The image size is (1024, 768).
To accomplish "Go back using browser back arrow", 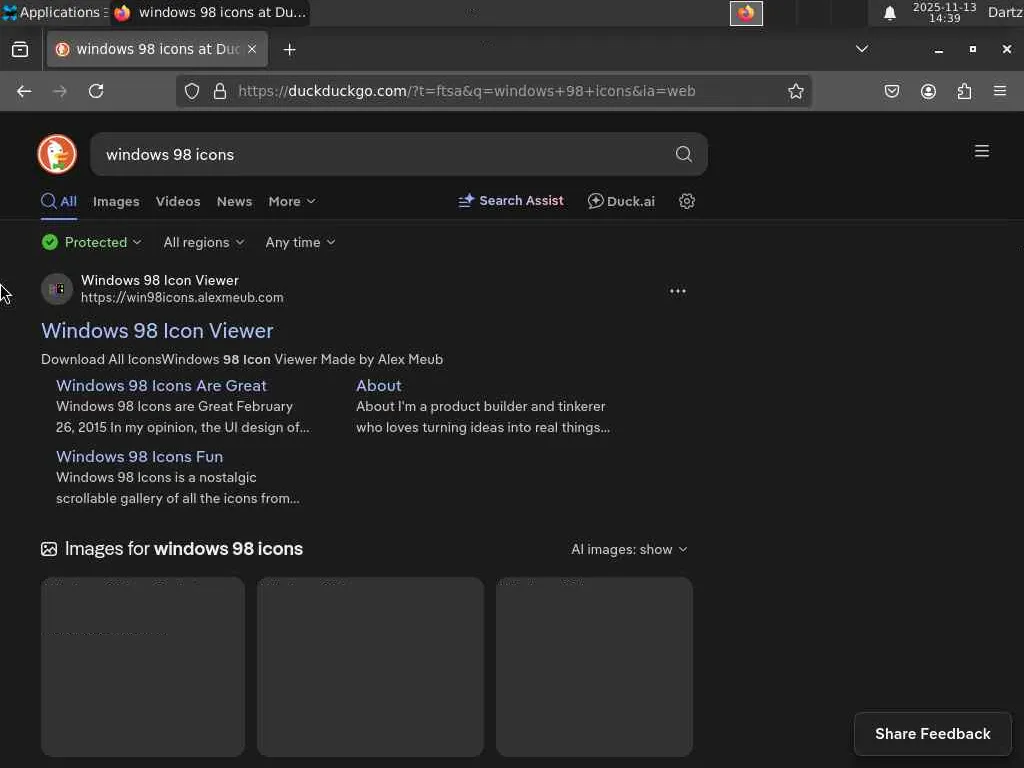I will pos(24,91).
